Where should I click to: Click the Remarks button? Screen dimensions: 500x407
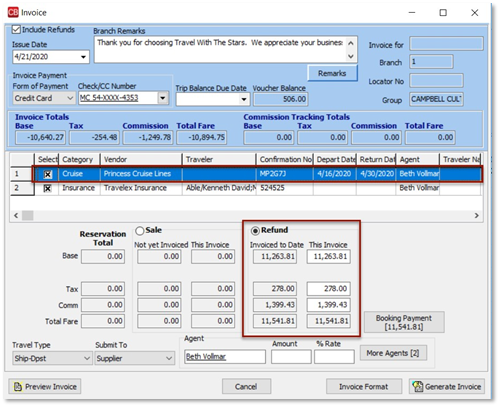[332, 73]
